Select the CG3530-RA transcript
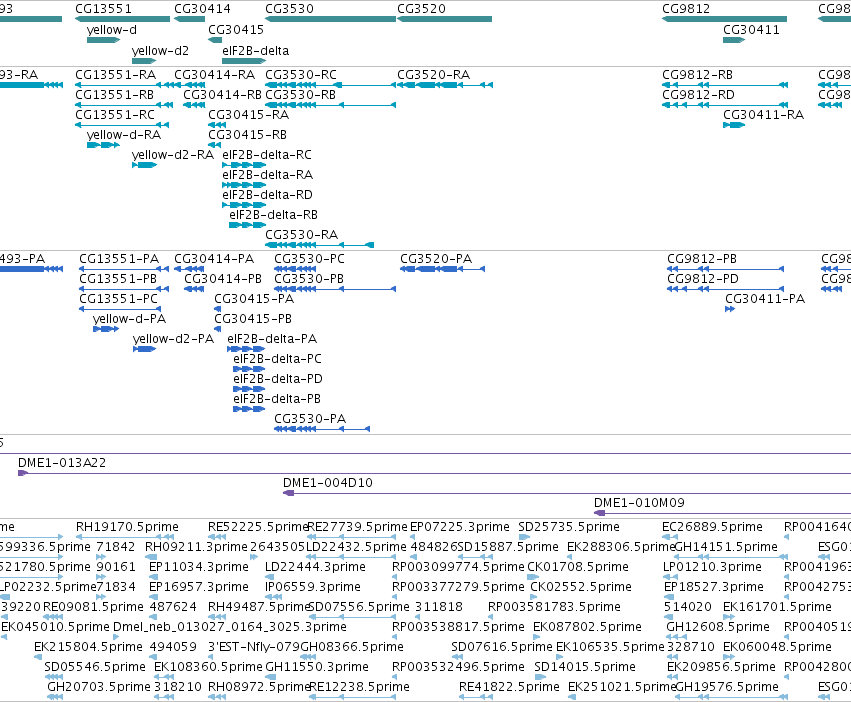Screen dimensions: 851x702 point(319,245)
